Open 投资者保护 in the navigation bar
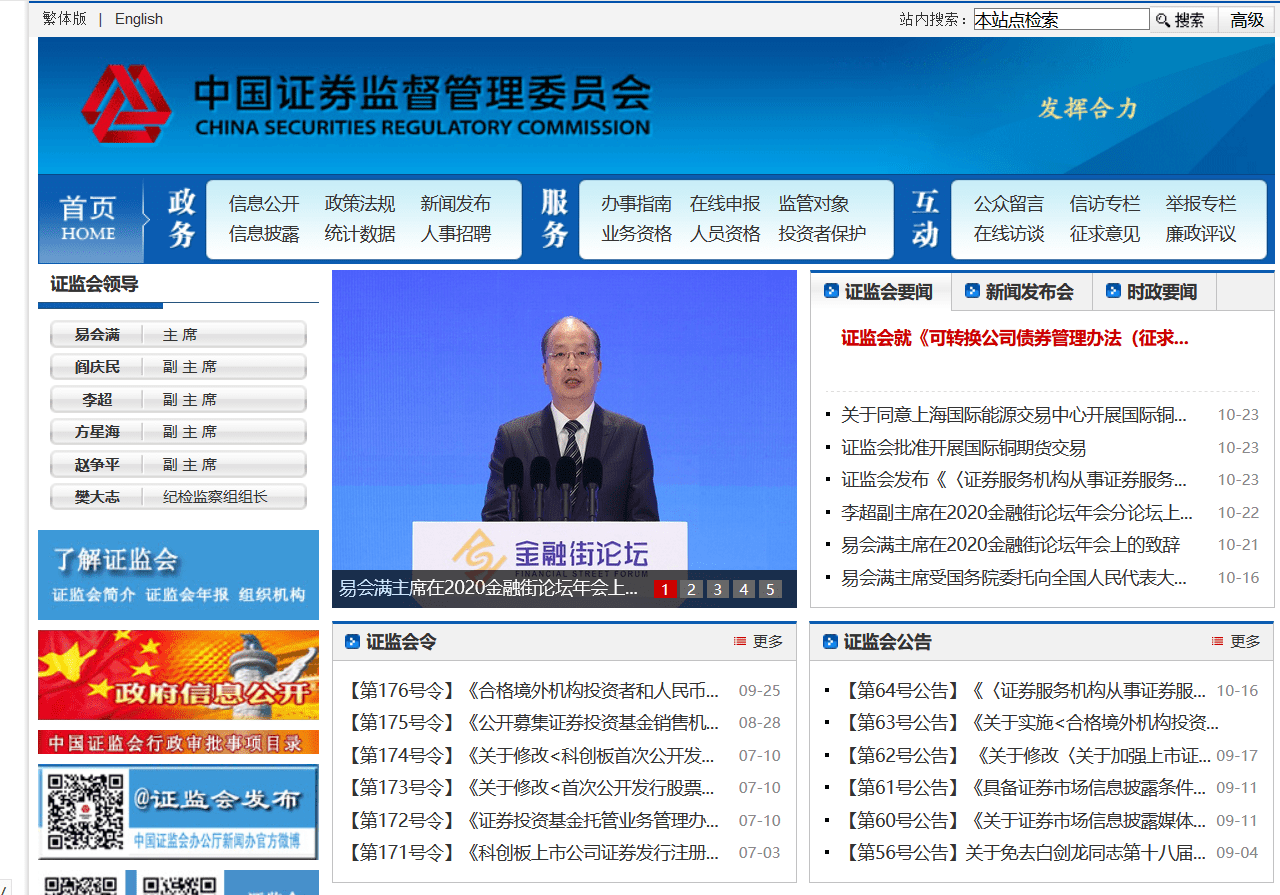Viewport: 1280px width, 895px height. point(822,234)
